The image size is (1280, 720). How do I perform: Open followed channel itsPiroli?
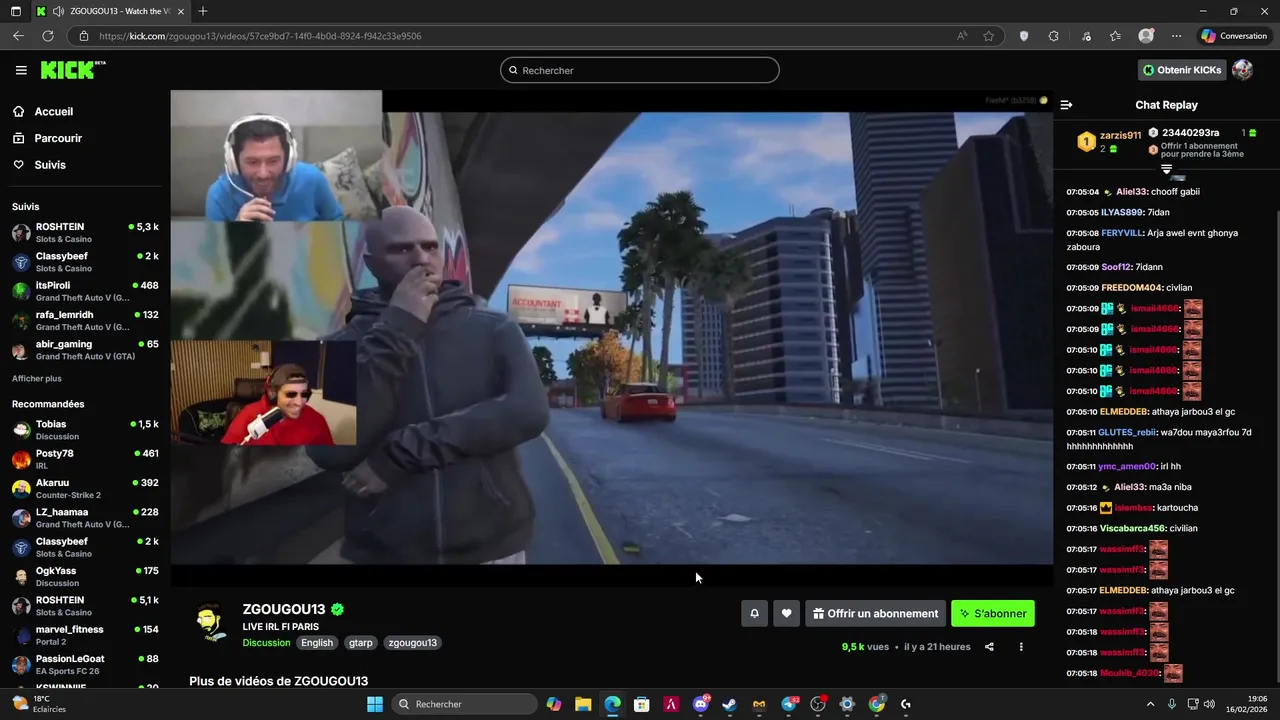[85, 291]
